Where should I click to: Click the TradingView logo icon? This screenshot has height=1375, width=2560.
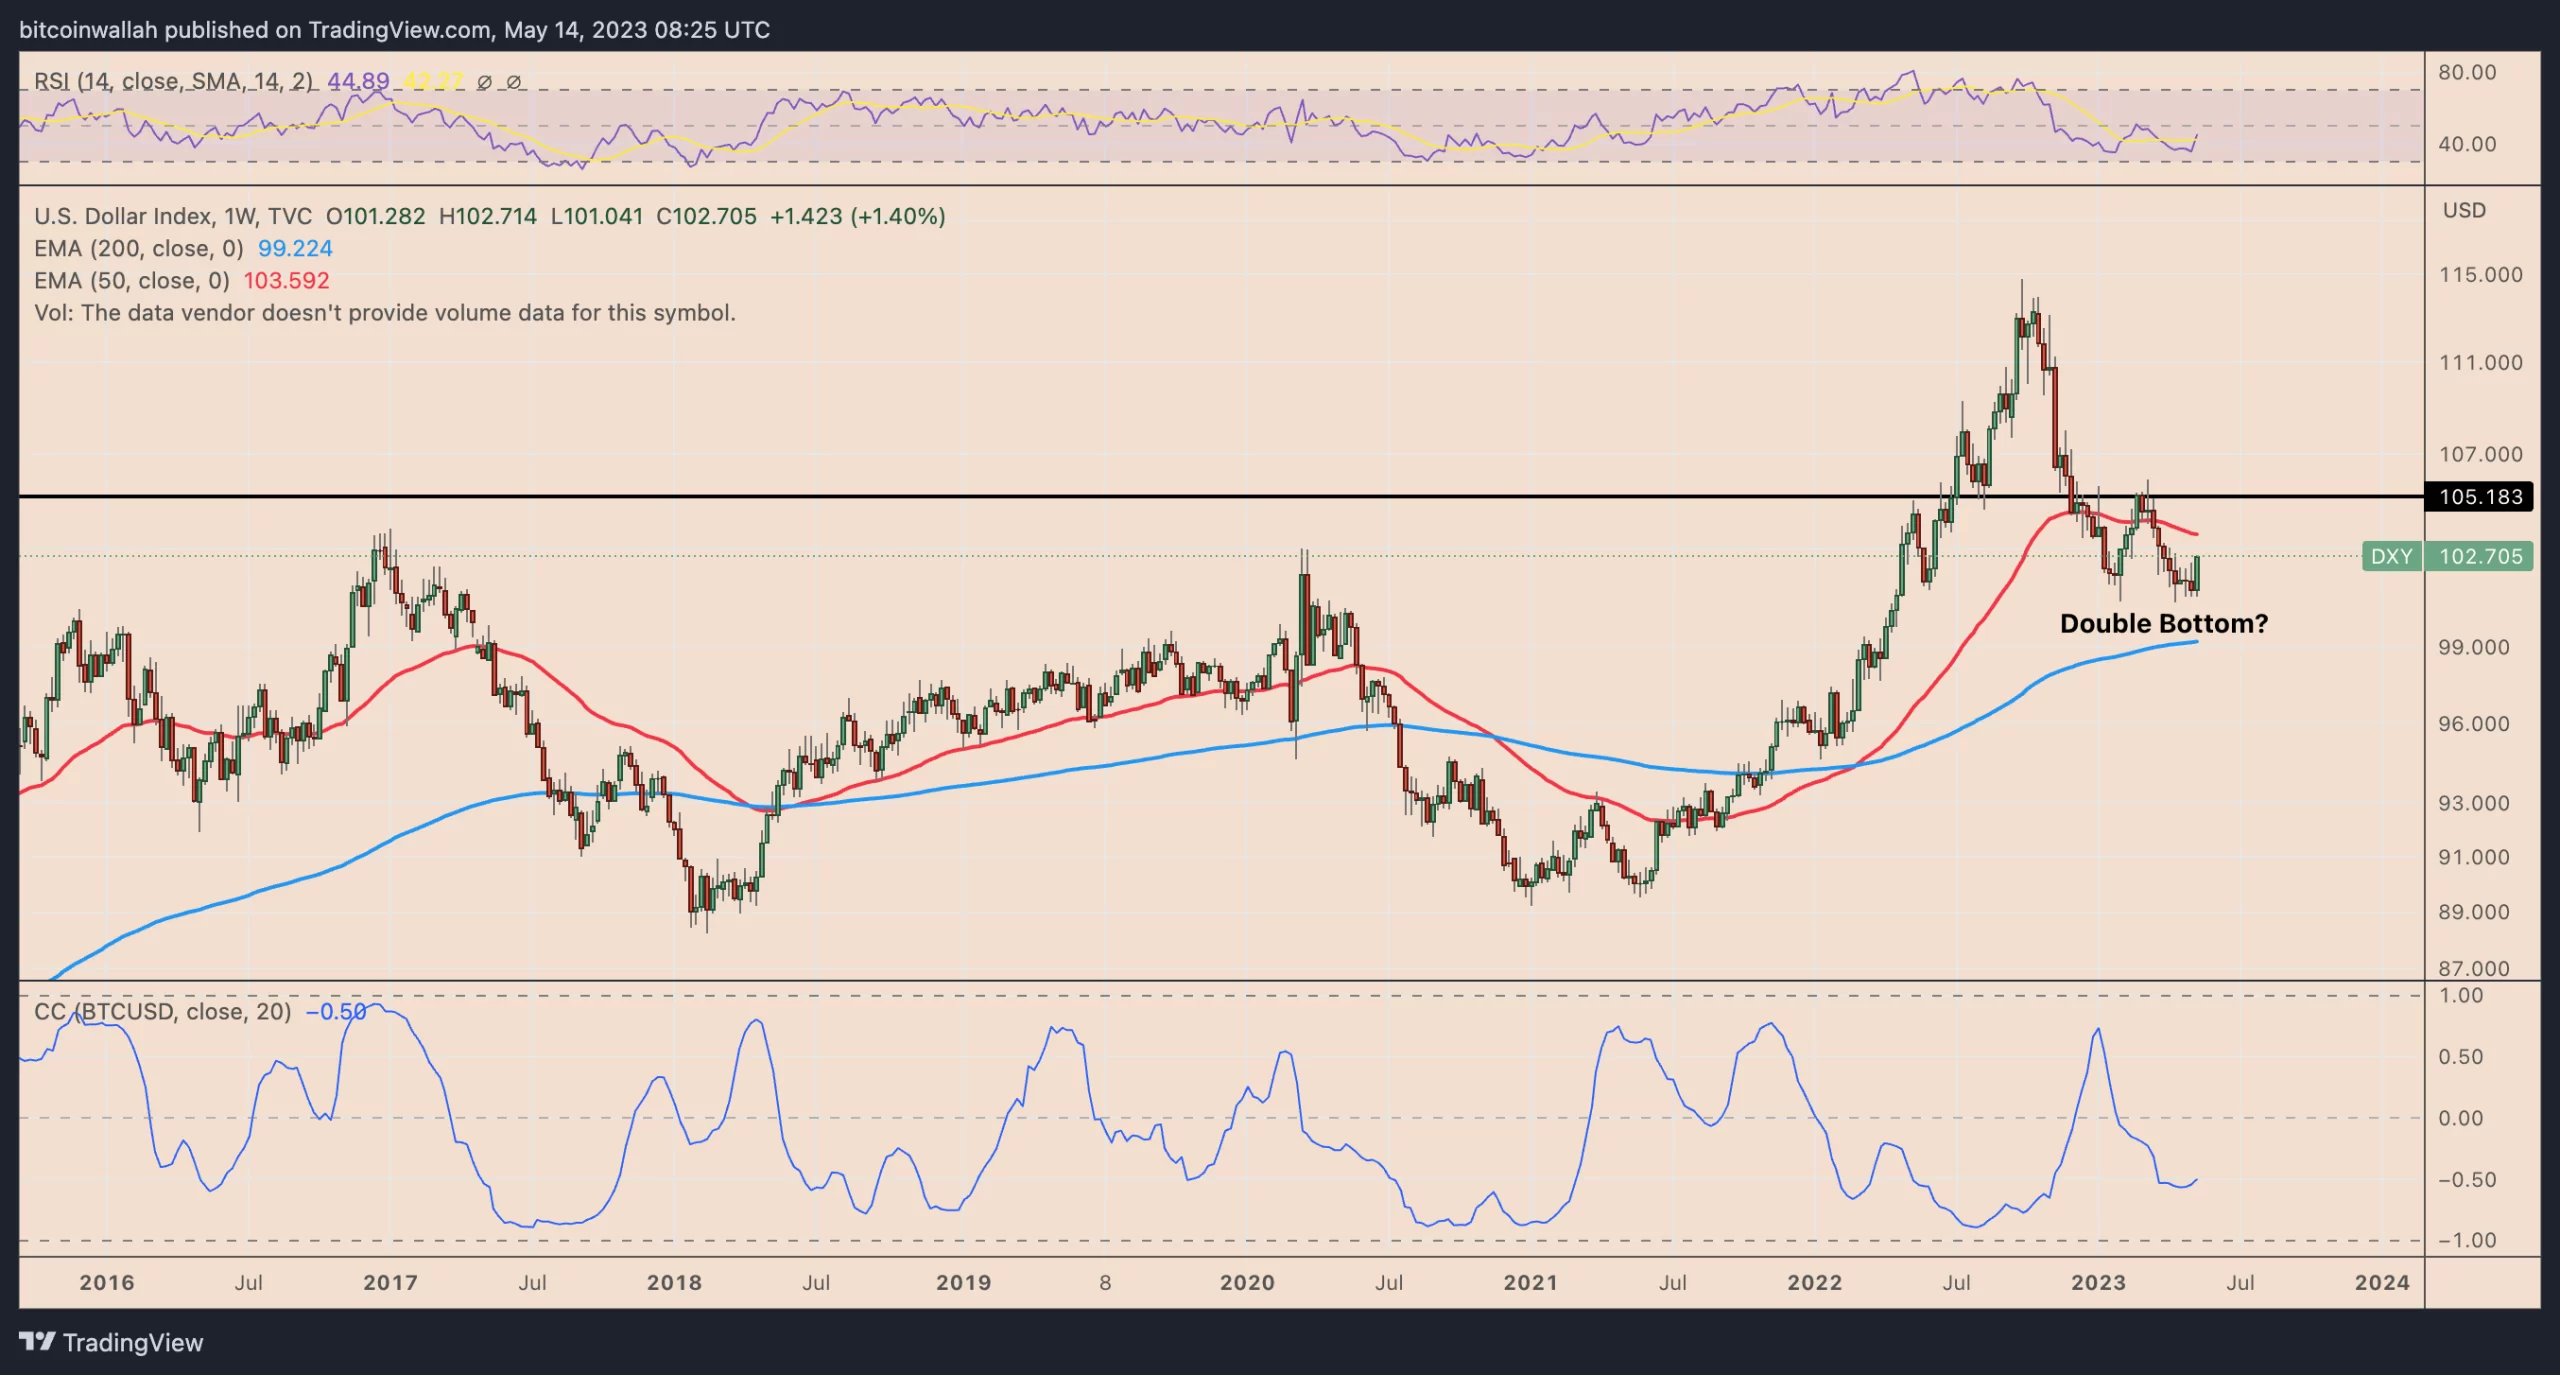[37, 1341]
